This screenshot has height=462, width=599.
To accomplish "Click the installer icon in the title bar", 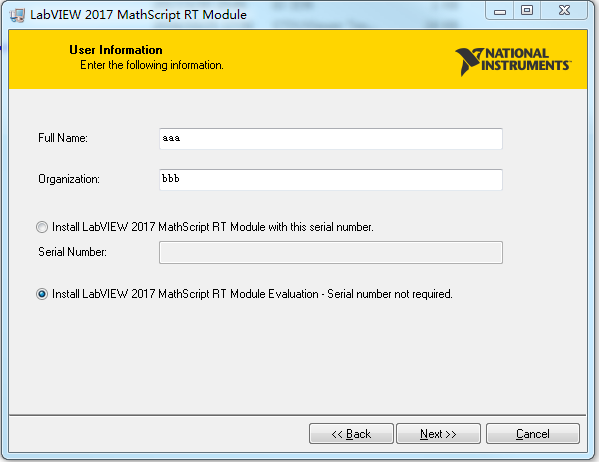I will pyautogui.click(x=17, y=15).
